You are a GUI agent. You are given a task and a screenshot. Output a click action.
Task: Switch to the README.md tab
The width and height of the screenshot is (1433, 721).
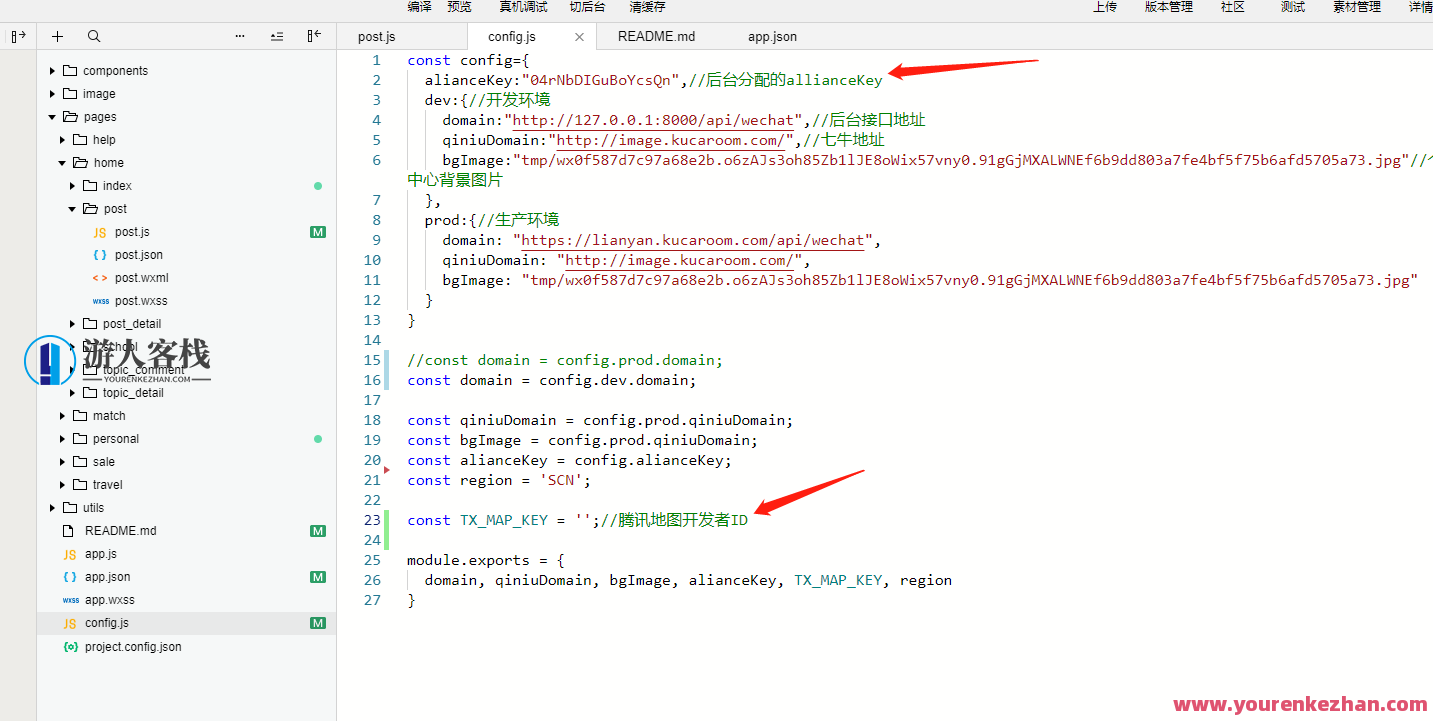click(x=656, y=37)
